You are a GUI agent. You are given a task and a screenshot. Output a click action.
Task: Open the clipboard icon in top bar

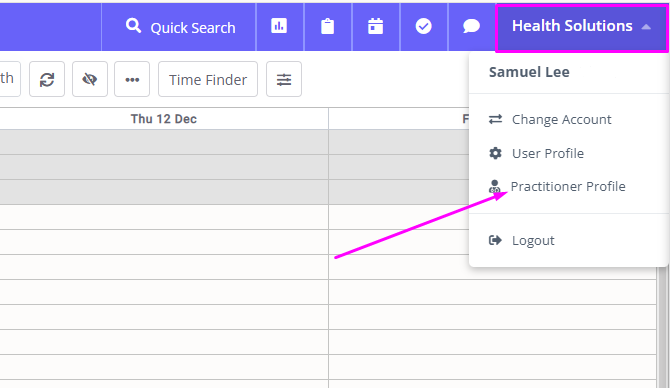tap(327, 26)
